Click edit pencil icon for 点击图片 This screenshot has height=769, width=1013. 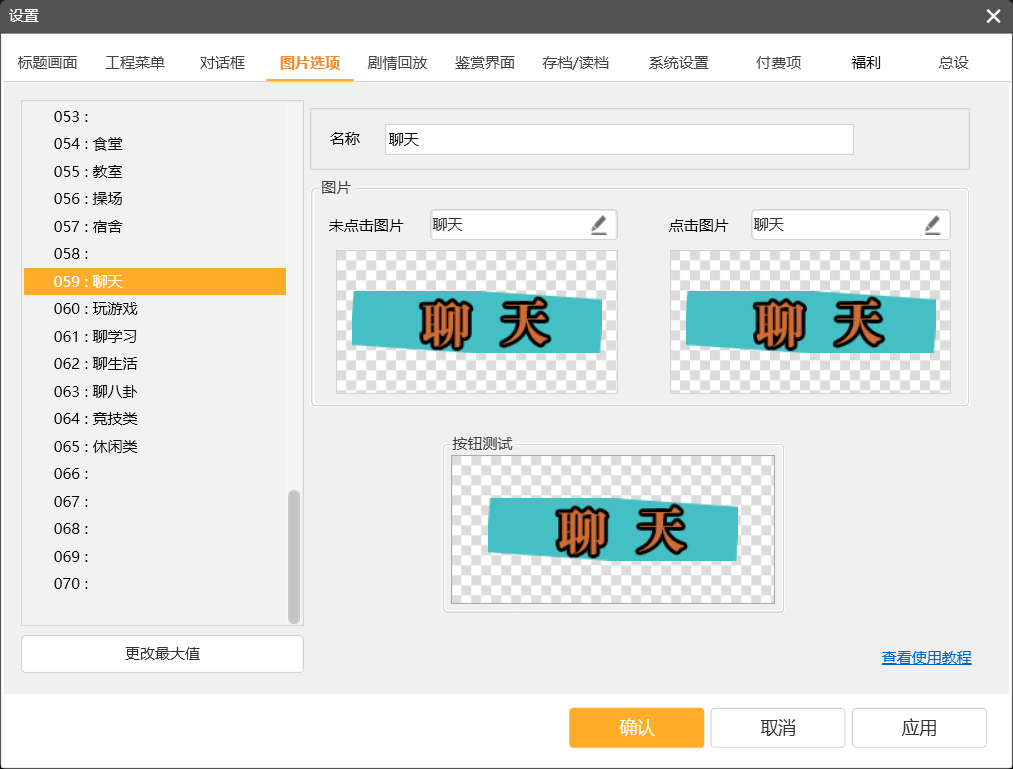click(932, 225)
